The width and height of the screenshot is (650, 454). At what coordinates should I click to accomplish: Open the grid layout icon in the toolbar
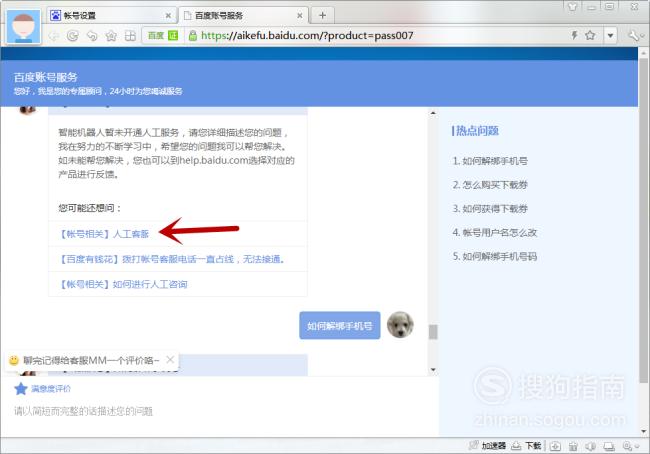coord(130,36)
